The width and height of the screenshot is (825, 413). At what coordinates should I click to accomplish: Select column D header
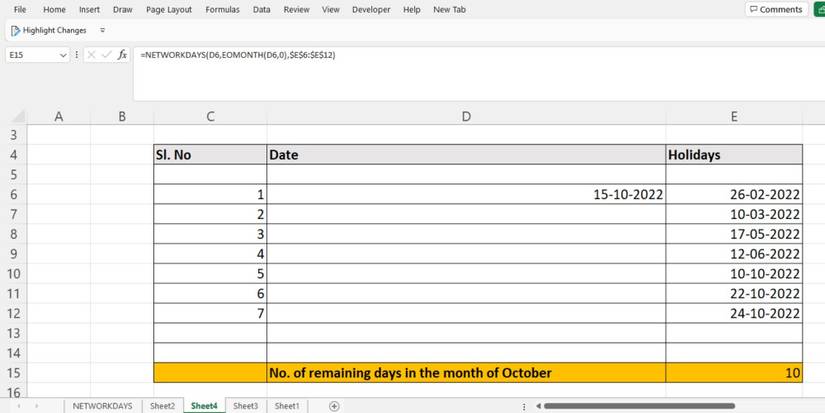coord(466,117)
